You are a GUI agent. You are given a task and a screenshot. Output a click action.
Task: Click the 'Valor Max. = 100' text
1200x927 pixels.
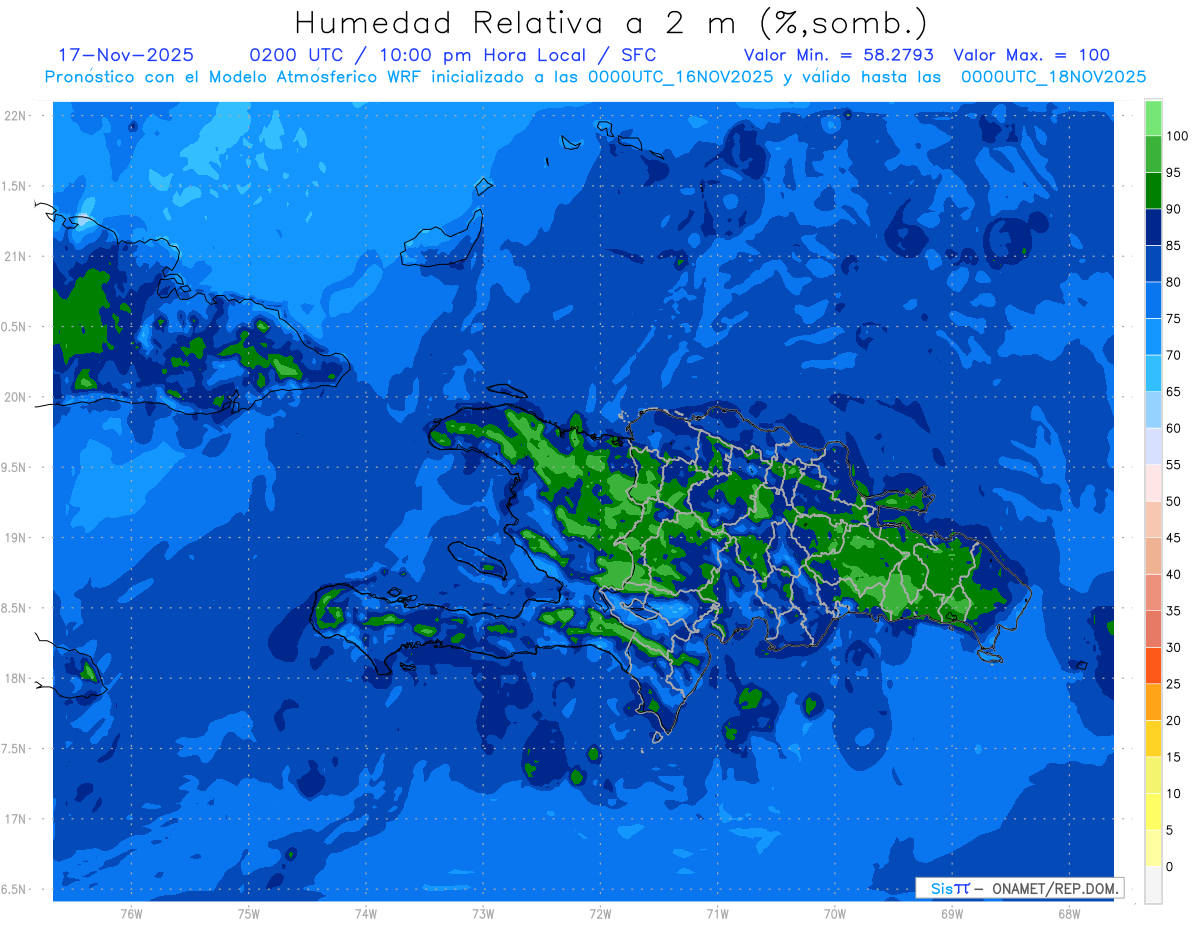[1031, 55]
